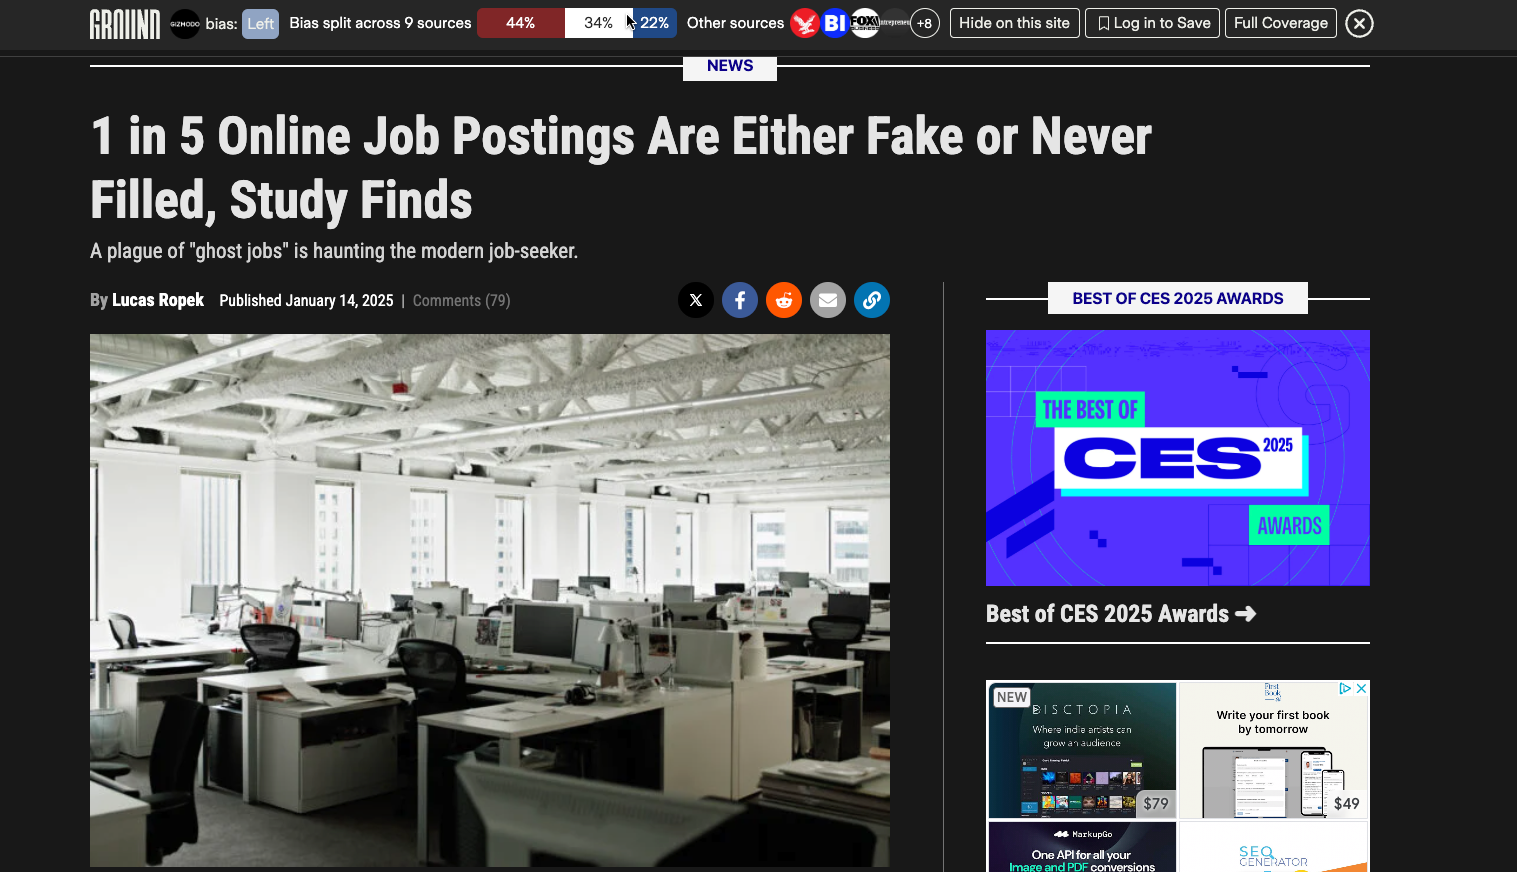Share article on Reddit
The image size is (1517, 872).
(784, 300)
